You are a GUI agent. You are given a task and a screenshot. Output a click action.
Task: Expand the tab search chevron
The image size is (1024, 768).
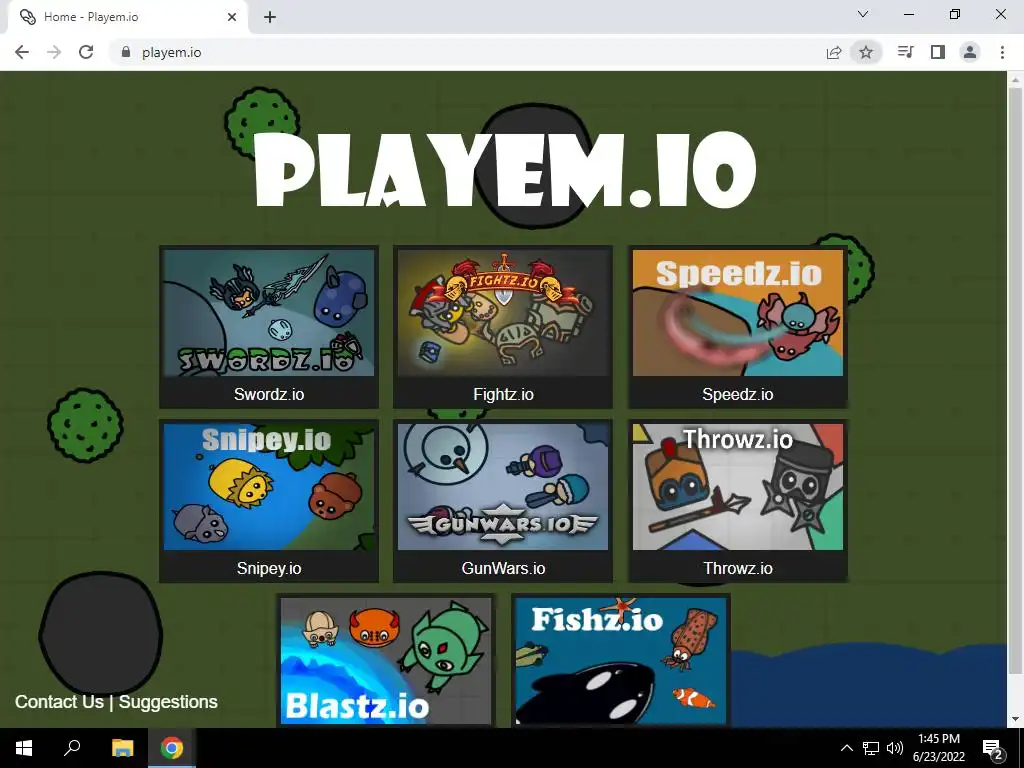(x=863, y=14)
